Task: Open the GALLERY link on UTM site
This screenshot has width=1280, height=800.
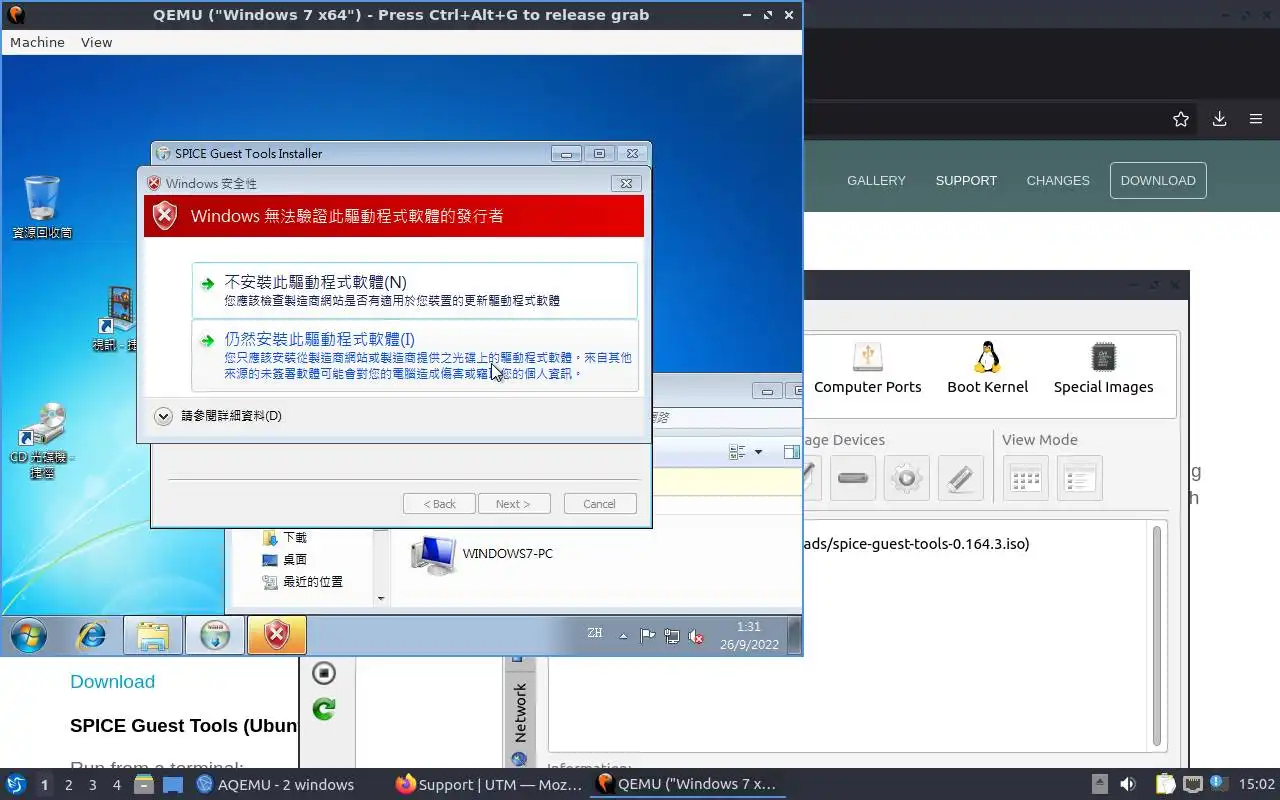Action: coord(876,181)
